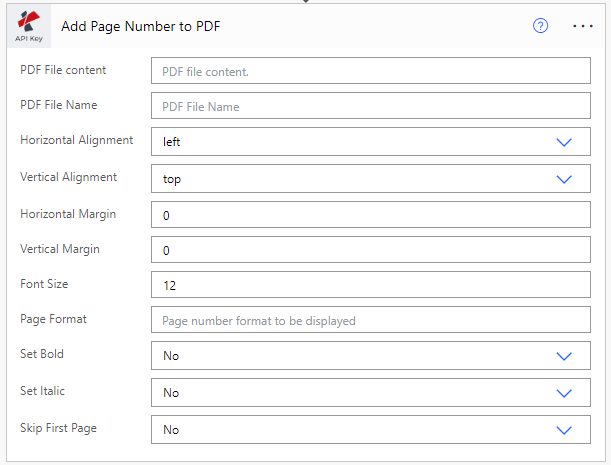Click the Font Size label
The height and width of the screenshot is (465, 611).
(x=44, y=284)
